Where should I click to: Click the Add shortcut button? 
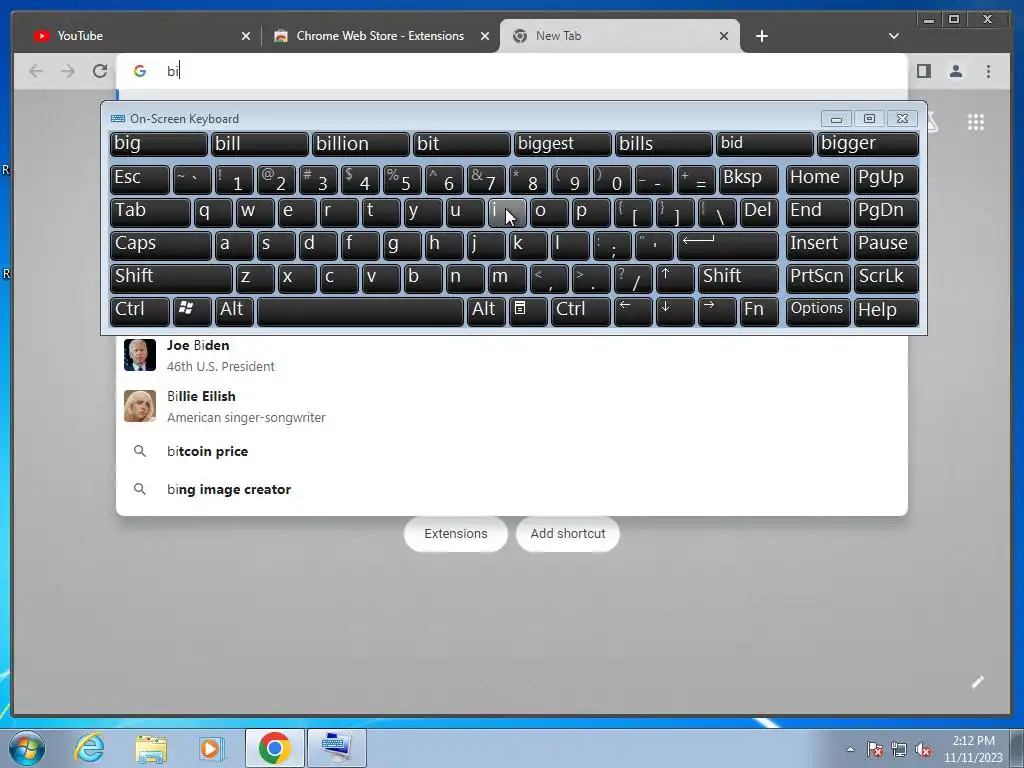568,534
